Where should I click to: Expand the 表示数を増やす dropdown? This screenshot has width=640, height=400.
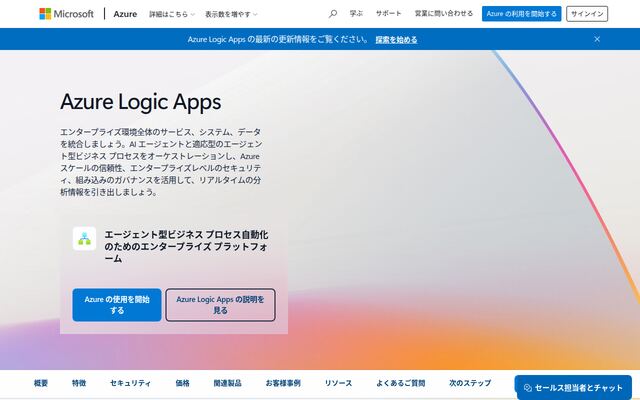pos(231,14)
